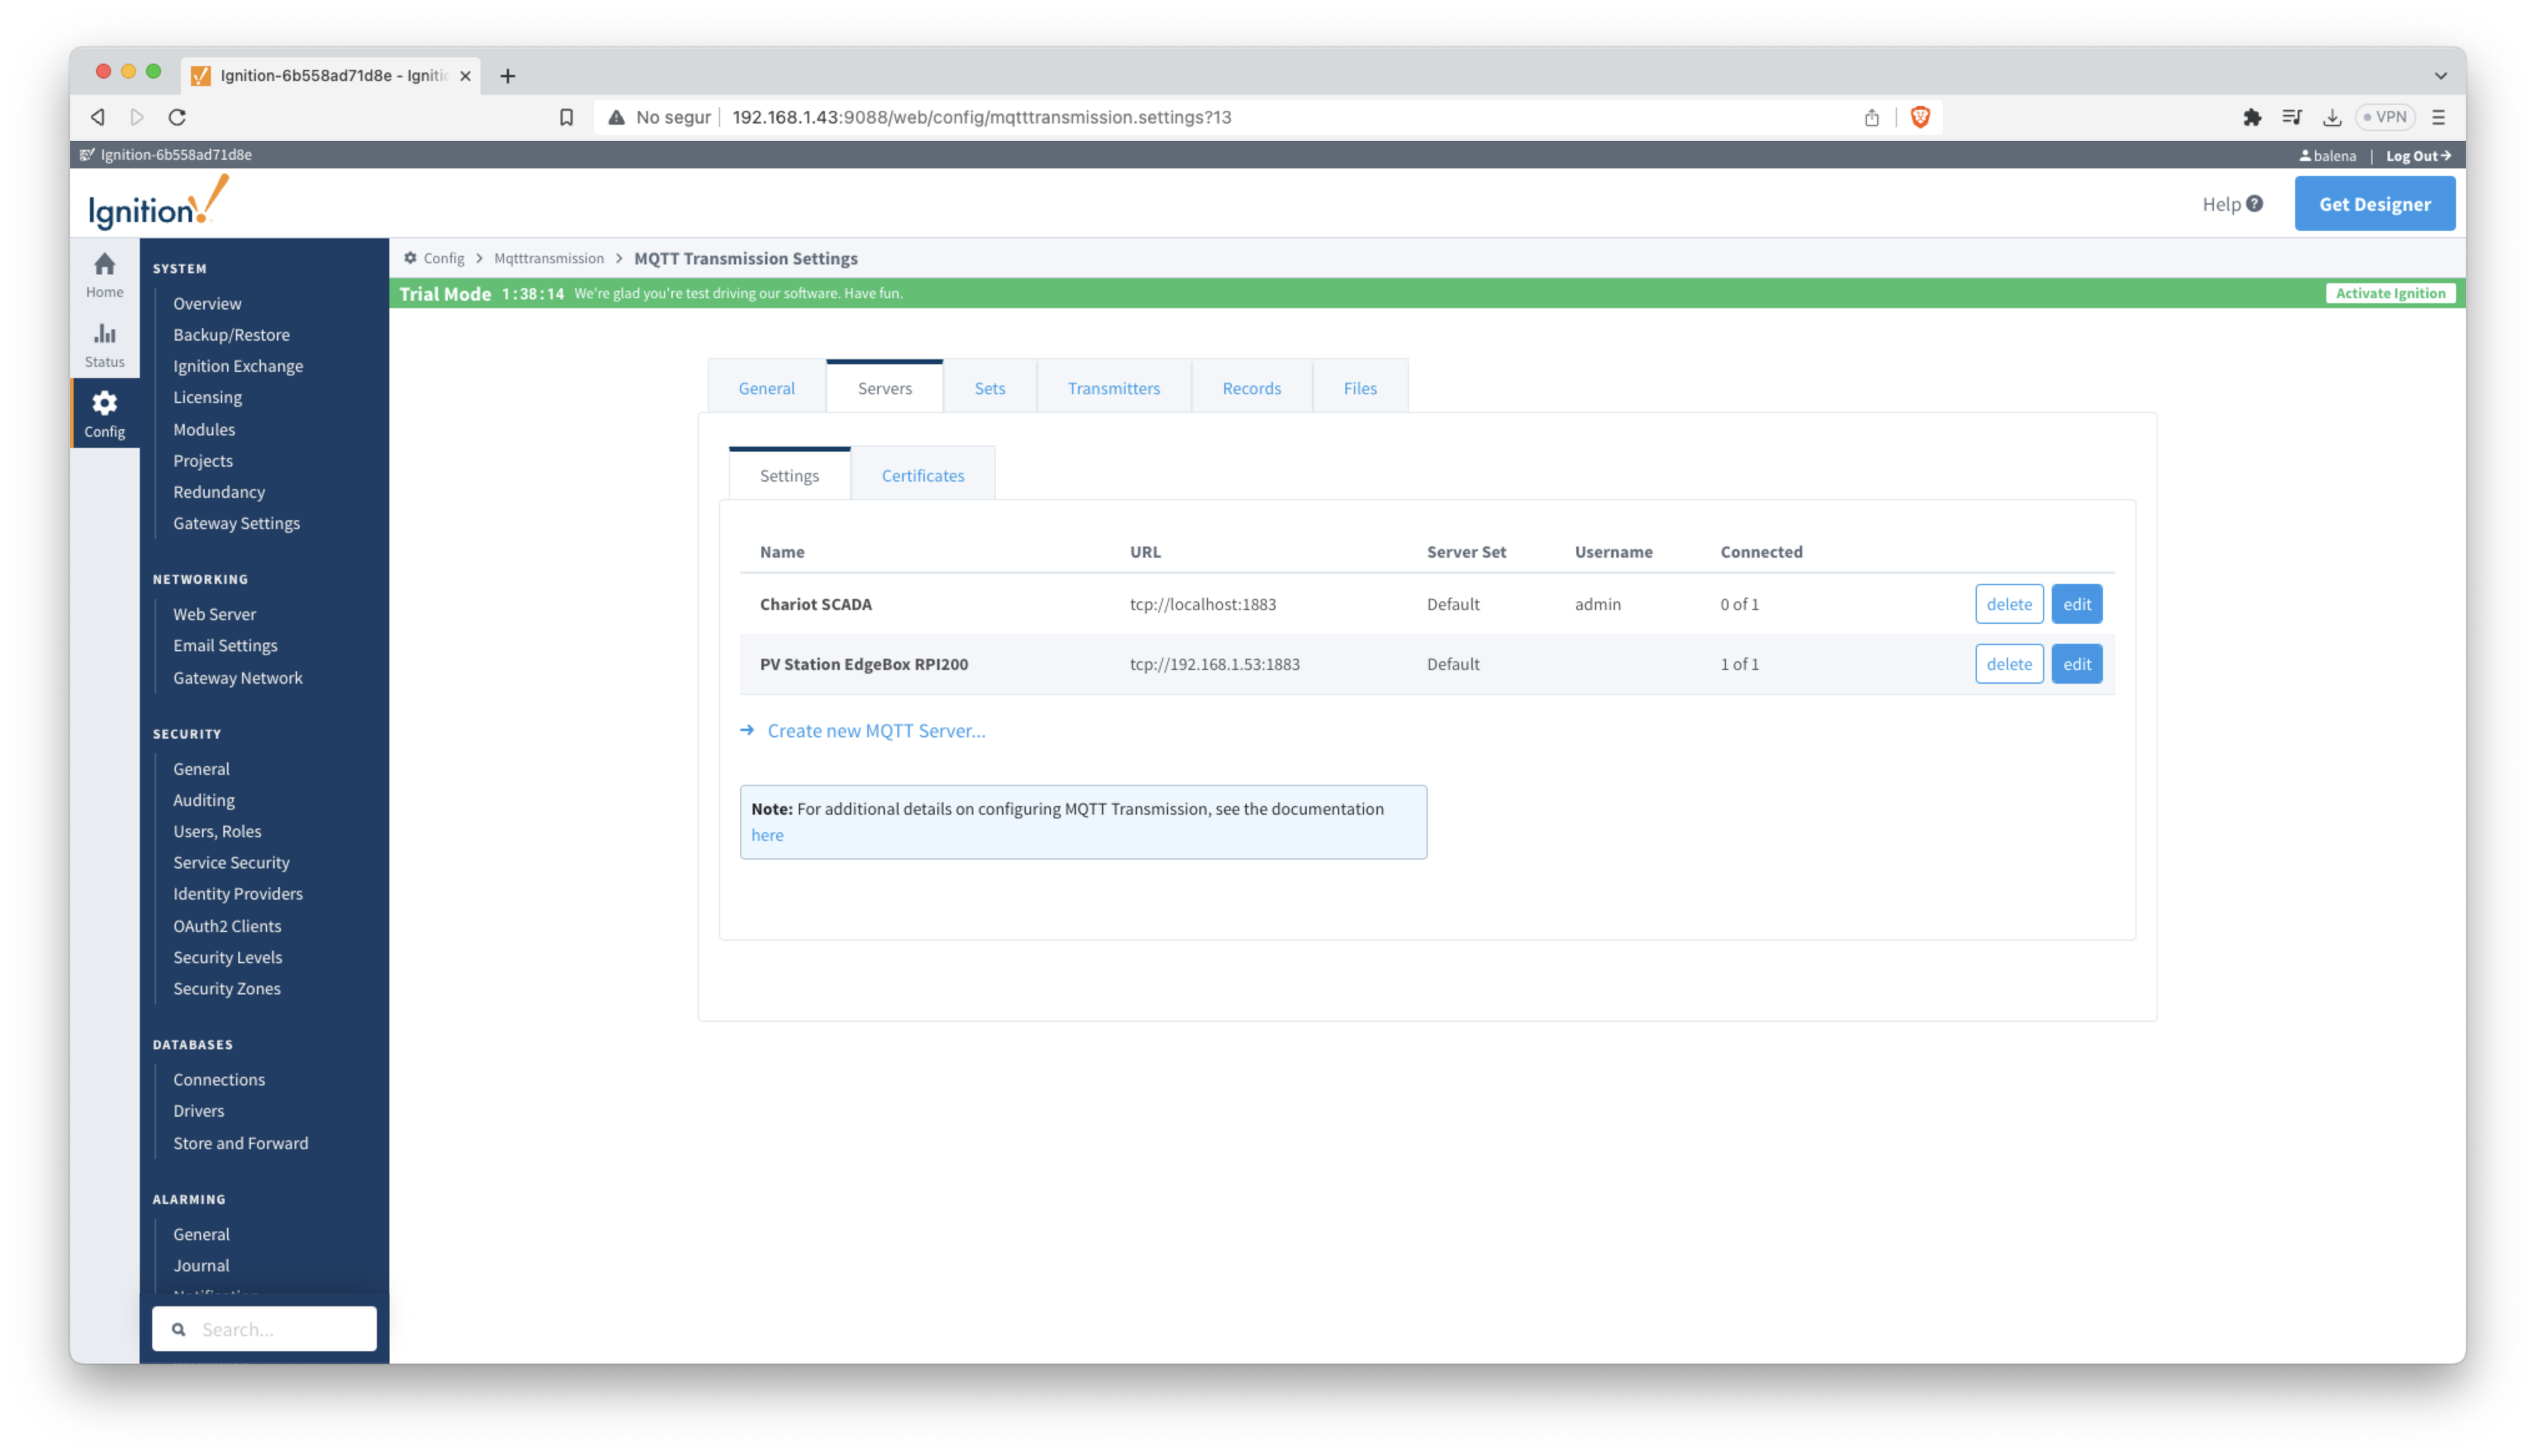Switch to the Certificates sub-tab
This screenshot has height=1456, width=2536.
coord(922,476)
